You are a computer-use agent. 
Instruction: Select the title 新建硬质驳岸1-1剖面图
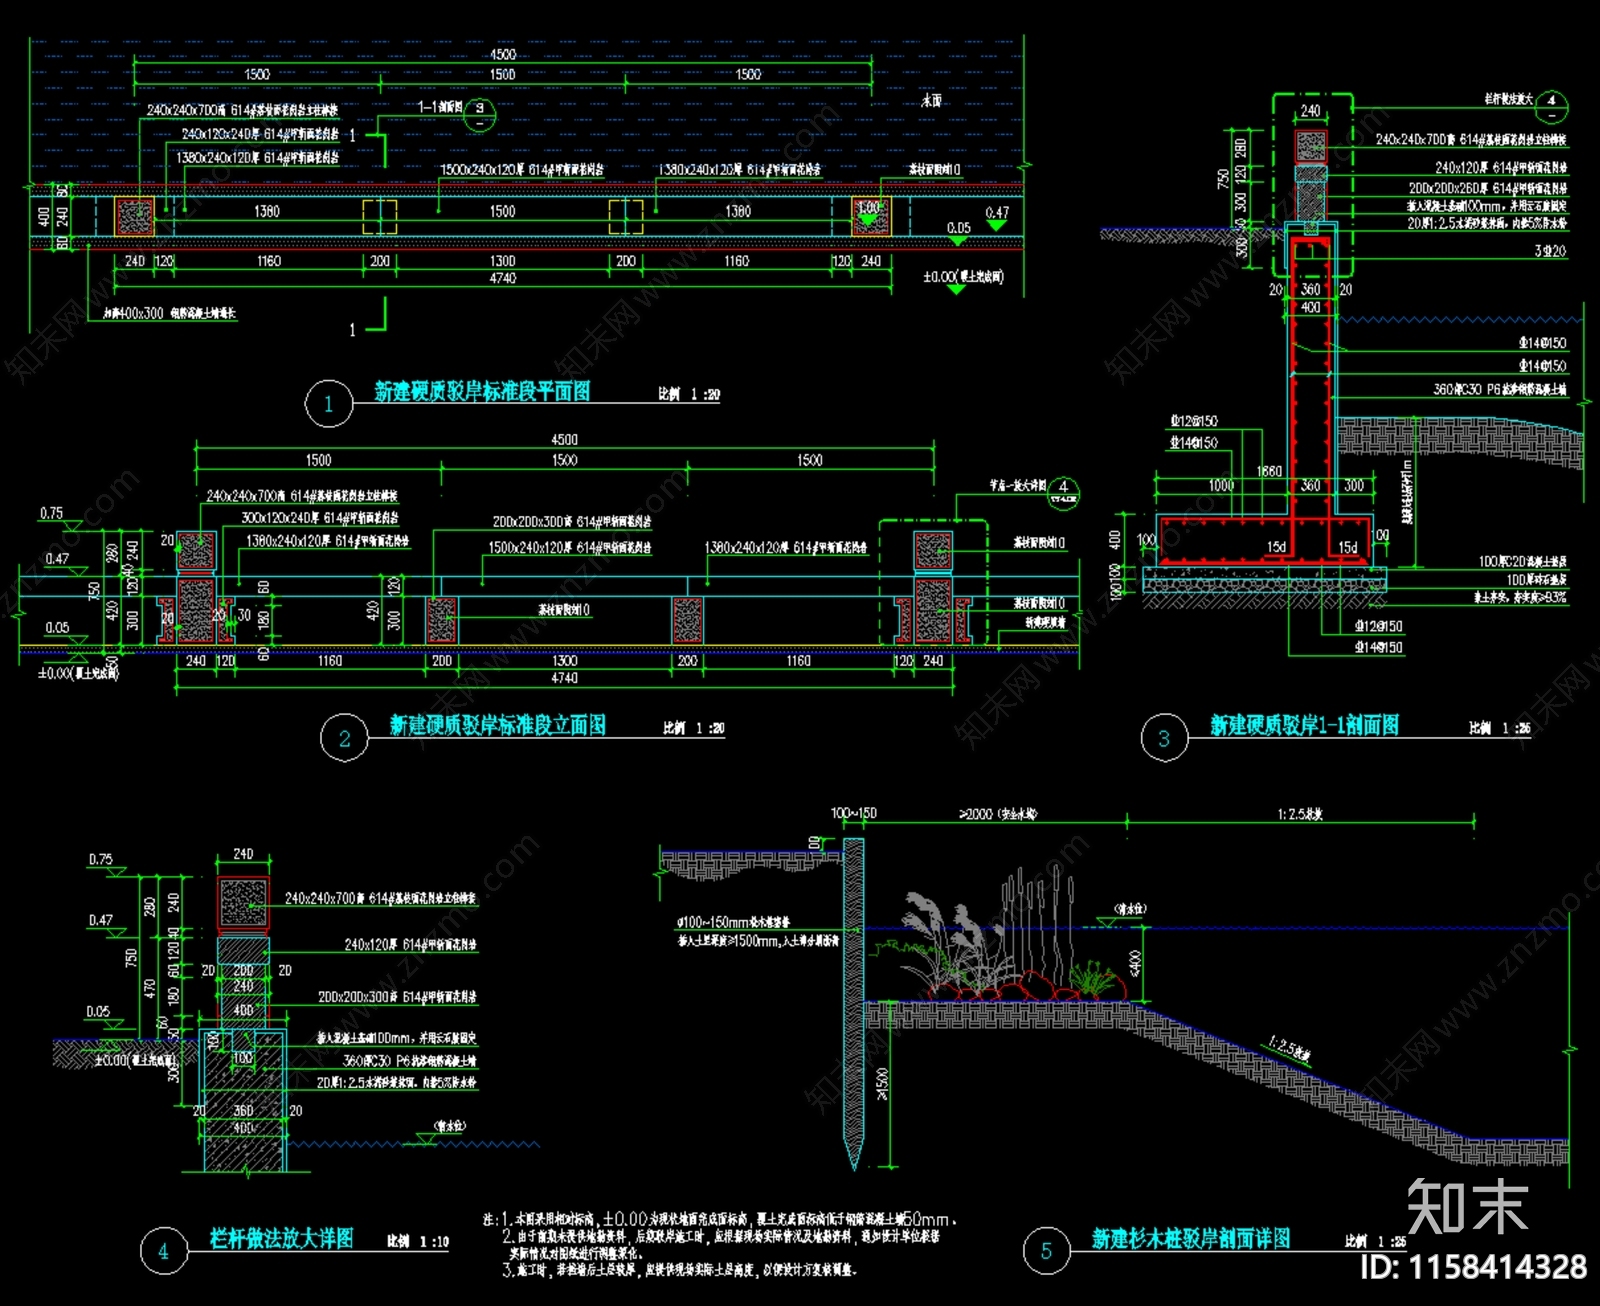coord(1305,725)
